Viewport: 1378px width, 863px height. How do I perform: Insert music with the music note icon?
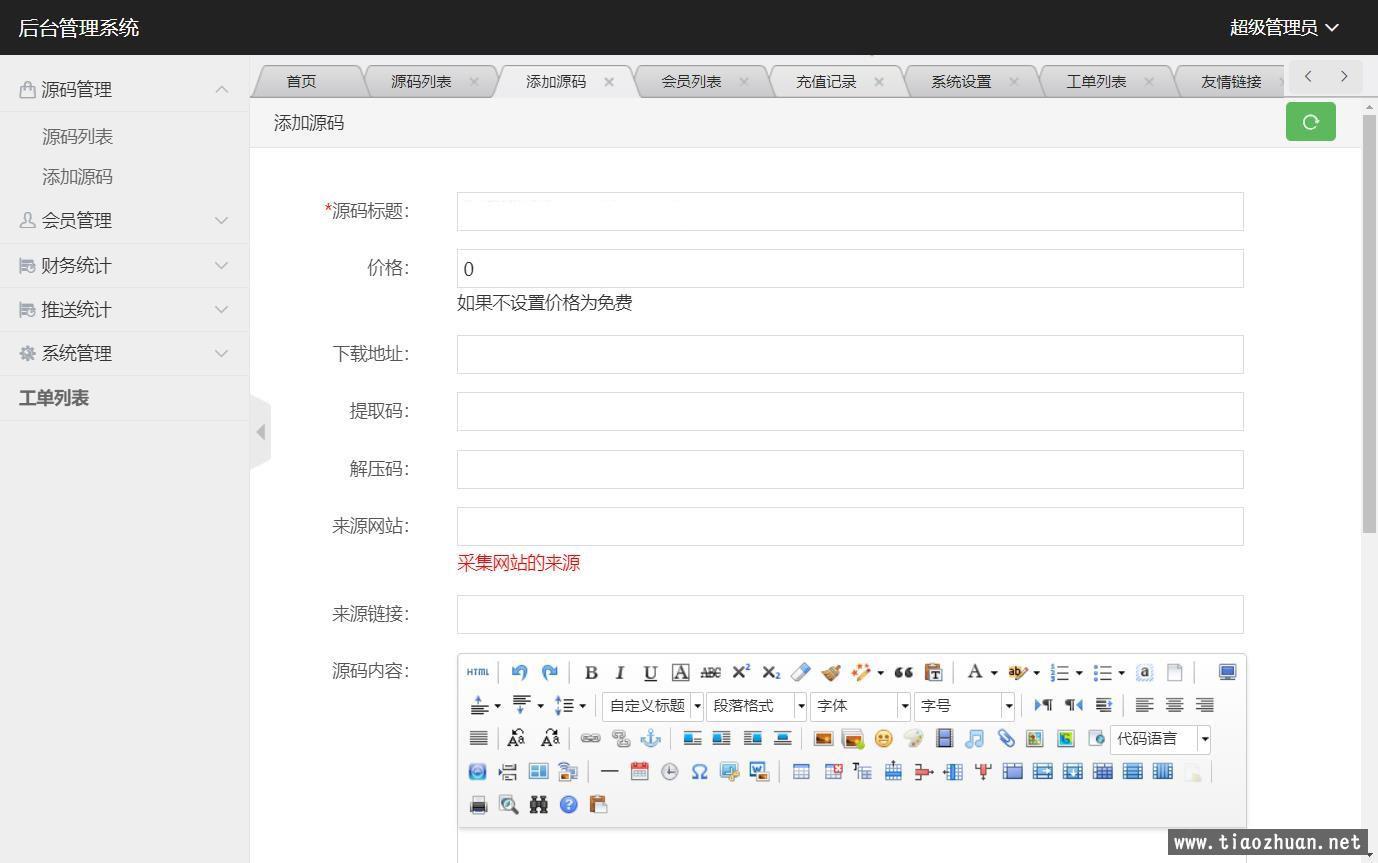(x=974, y=739)
